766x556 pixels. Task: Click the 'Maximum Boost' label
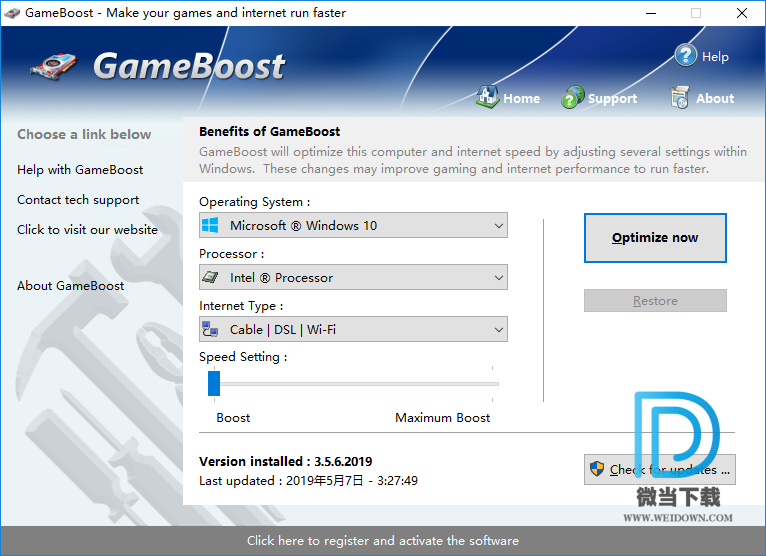point(443,418)
